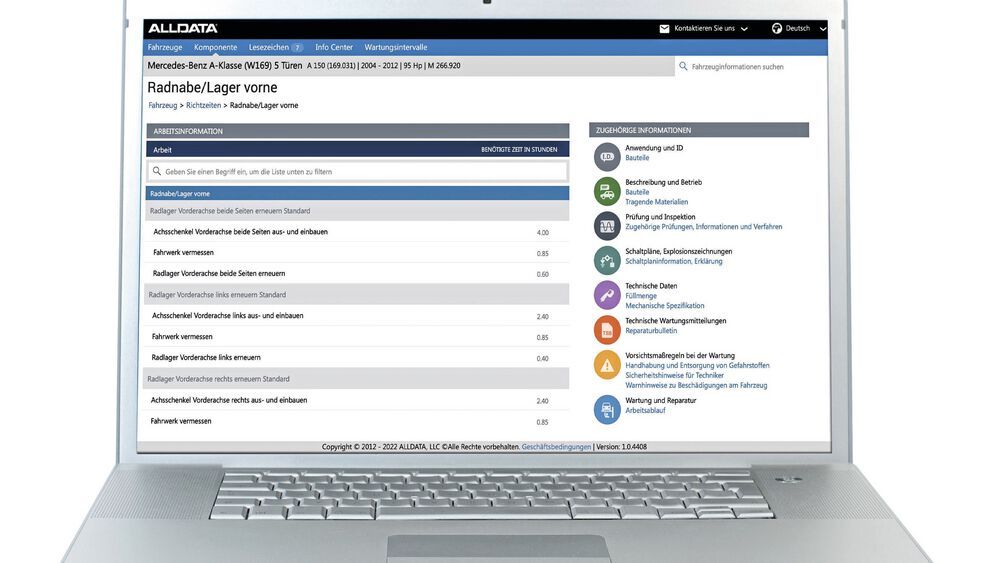
Task: Open Zugehörige Prüfungen, Informationen und Verfahren link
Action: pyautogui.click(x=703, y=226)
